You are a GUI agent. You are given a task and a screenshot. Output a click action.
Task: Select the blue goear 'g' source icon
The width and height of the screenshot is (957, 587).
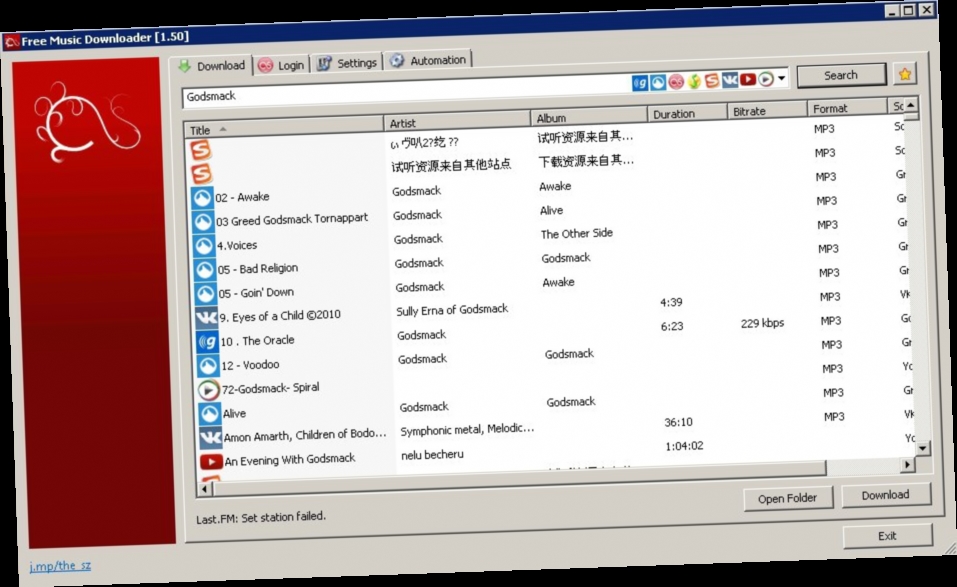click(x=640, y=82)
